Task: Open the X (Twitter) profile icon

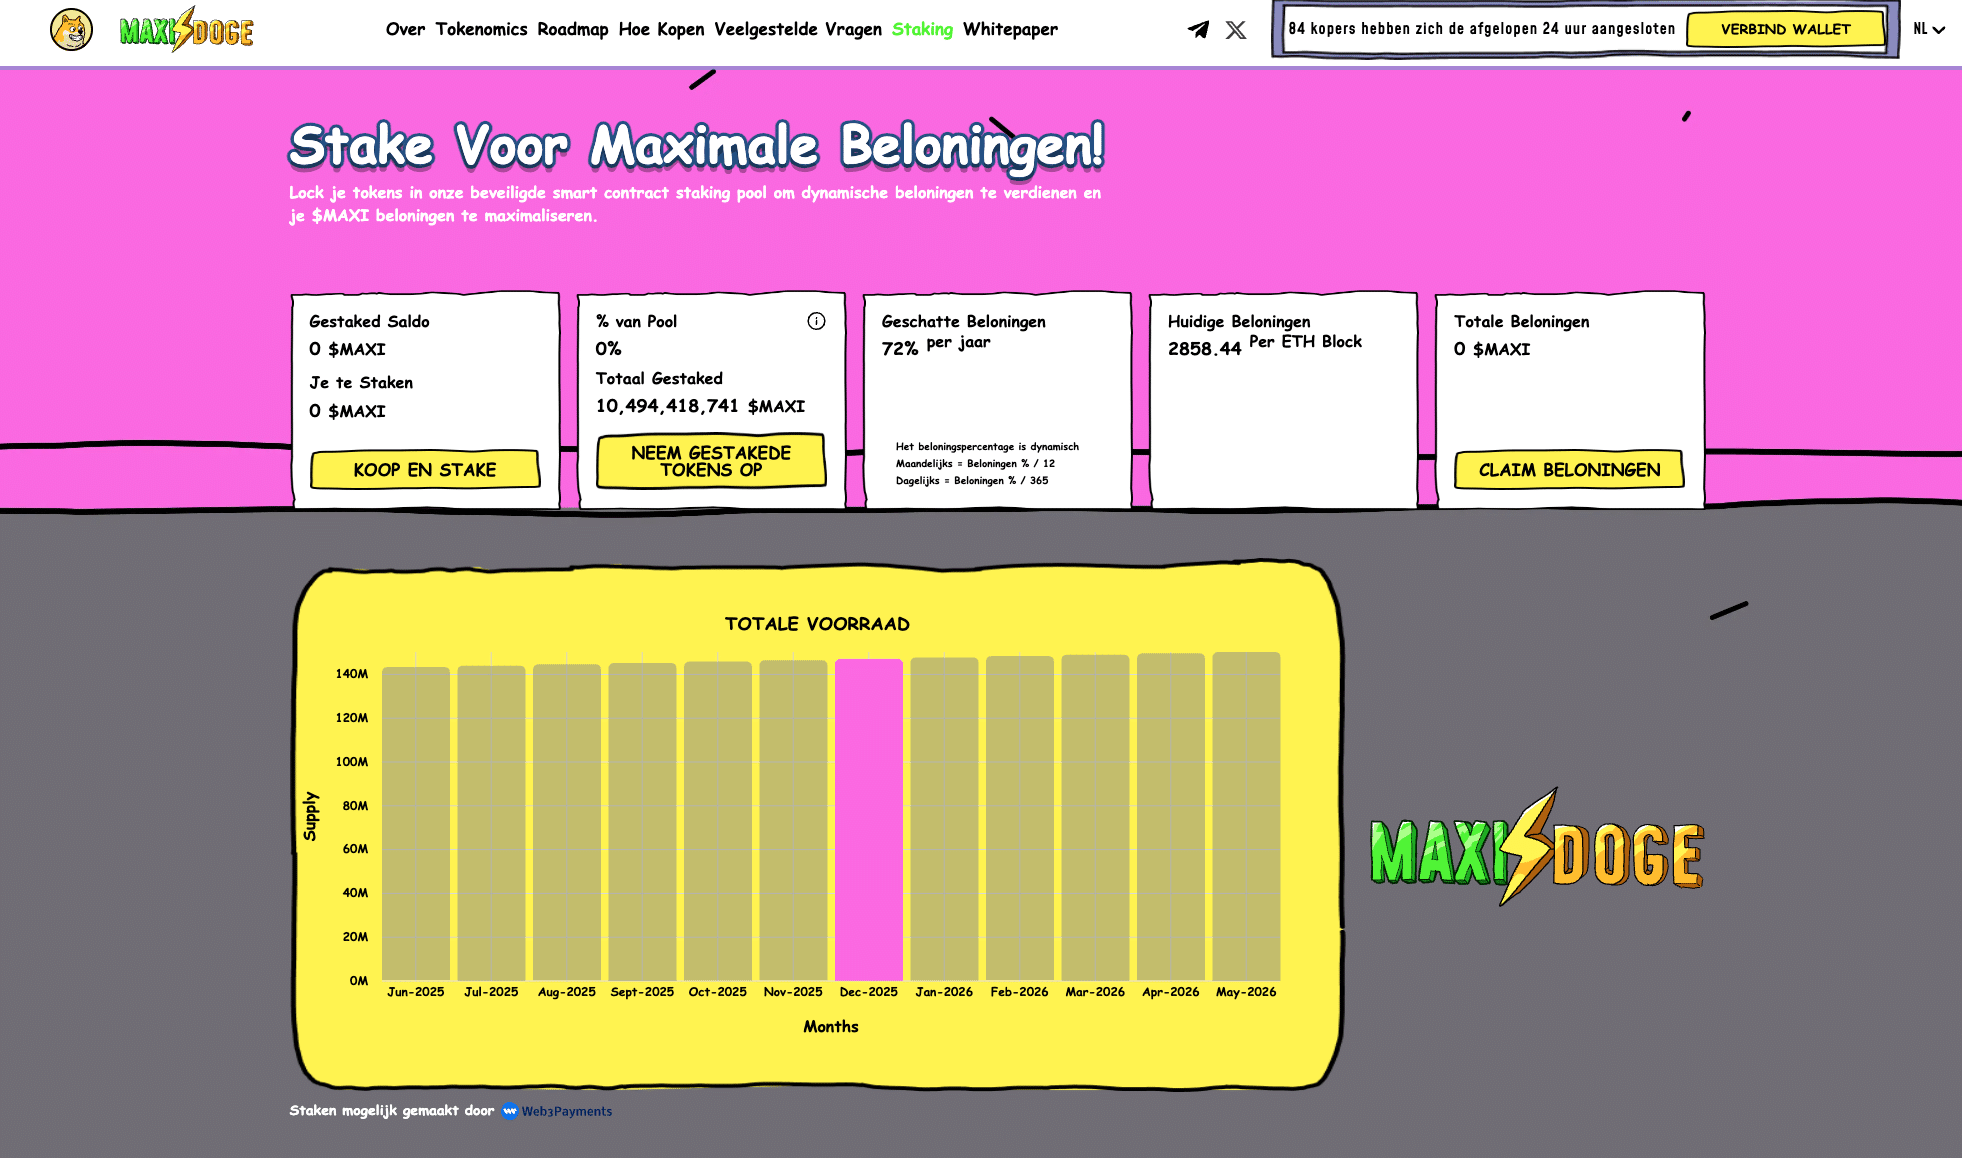Action: coord(1236,30)
